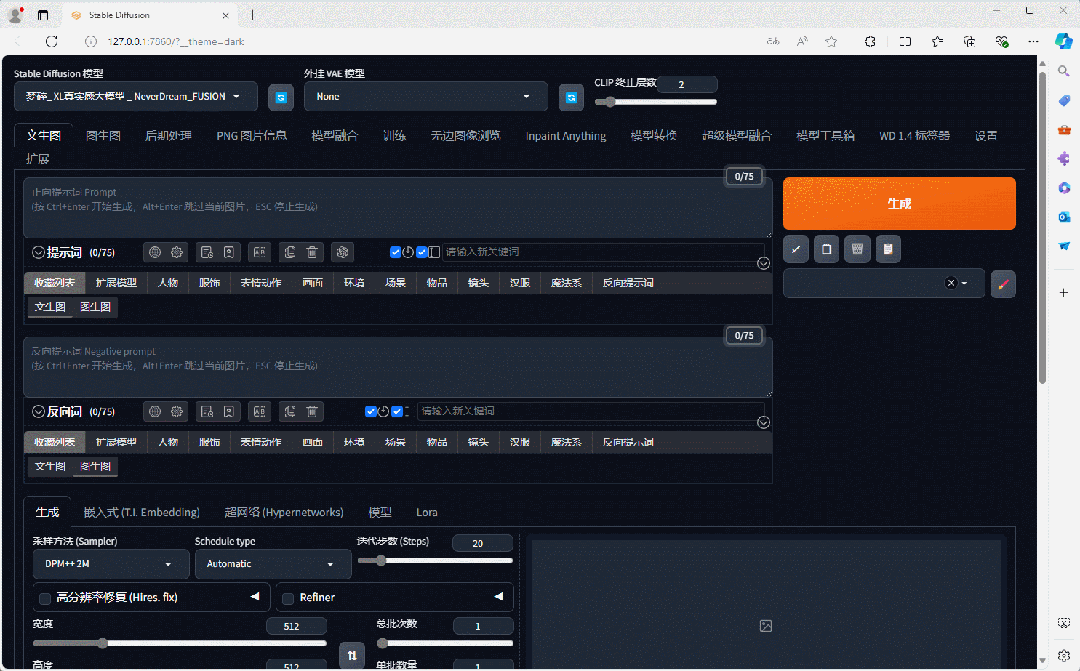
Task: Open Edge Copilot sidebar icon
Action: point(1063,41)
